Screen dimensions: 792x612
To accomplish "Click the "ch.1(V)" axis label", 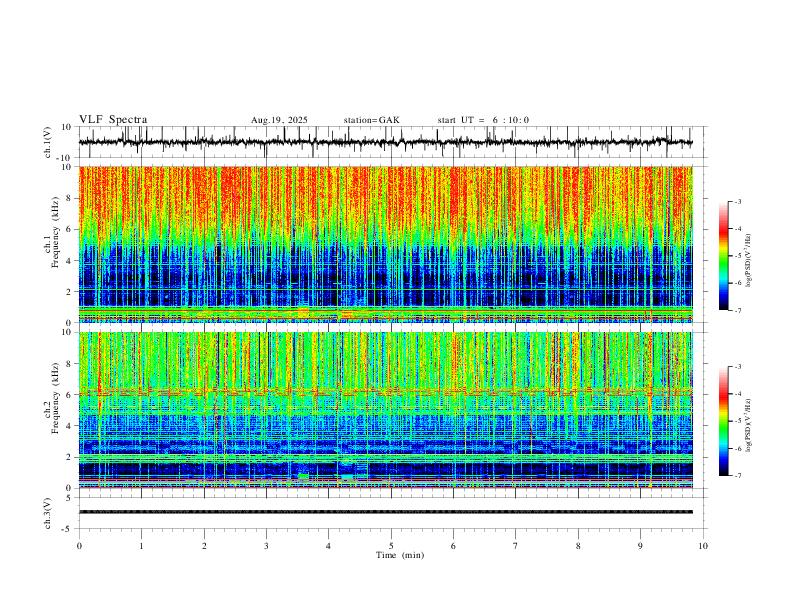I will (x=48, y=142).
